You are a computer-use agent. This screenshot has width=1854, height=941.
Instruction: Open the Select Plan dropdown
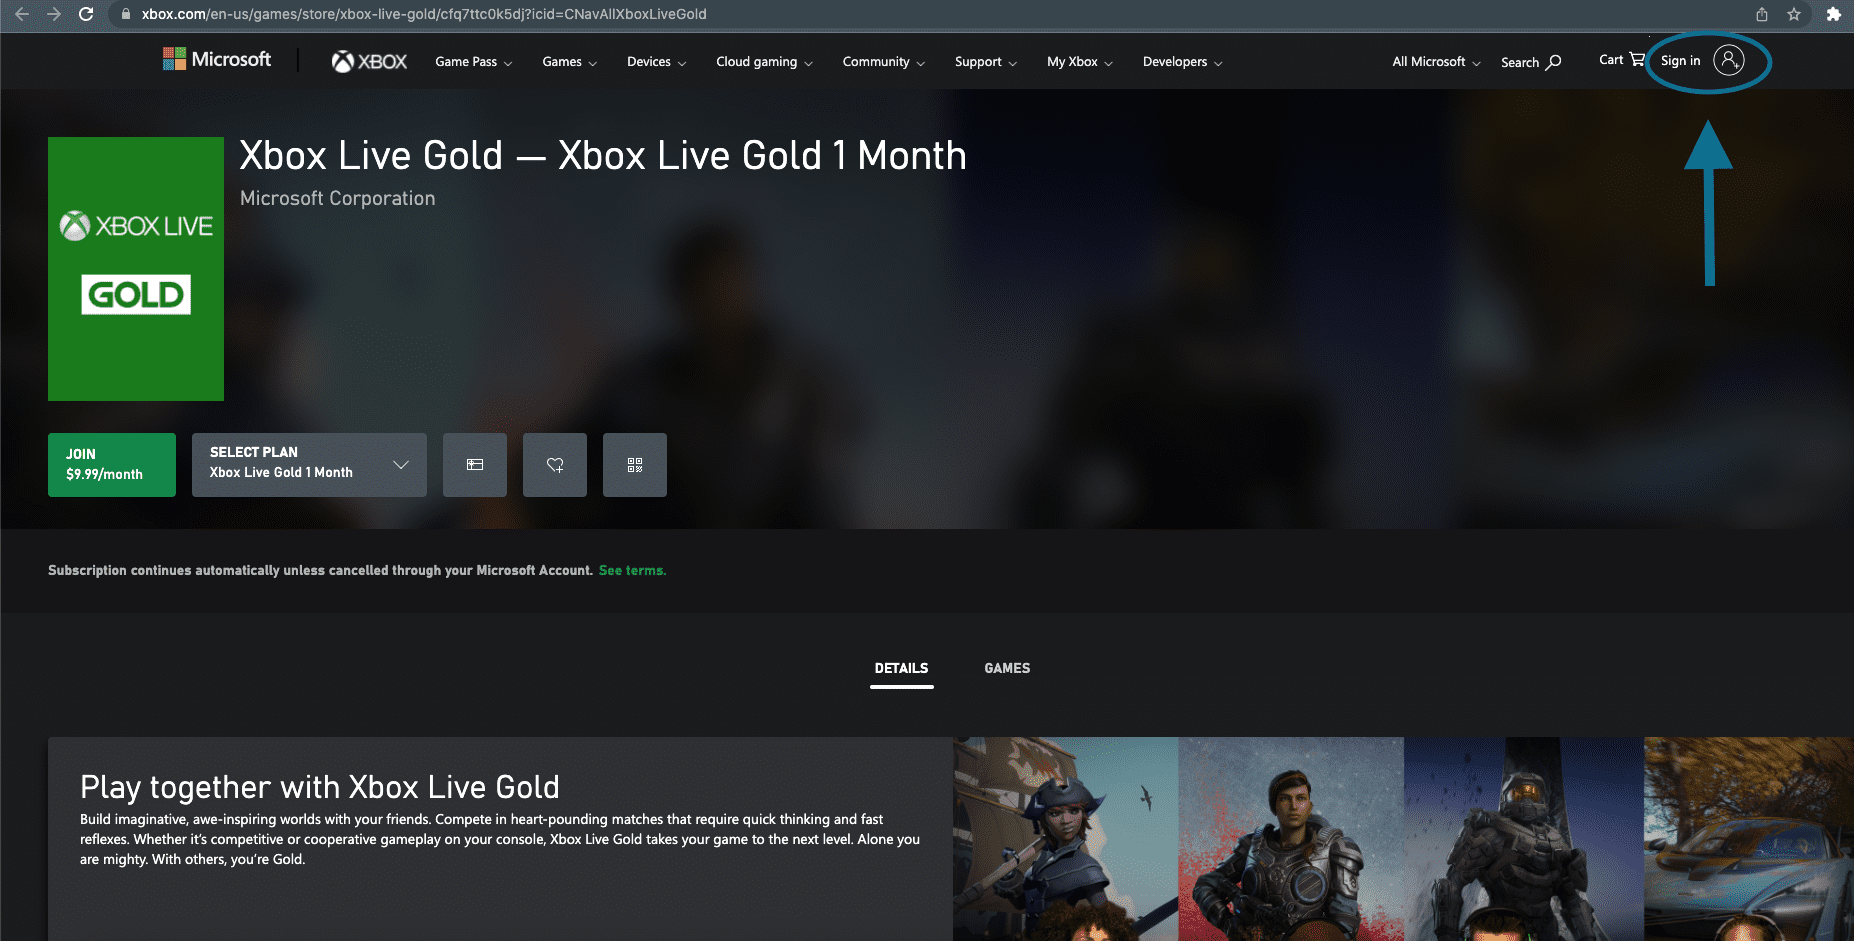coord(308,464)
